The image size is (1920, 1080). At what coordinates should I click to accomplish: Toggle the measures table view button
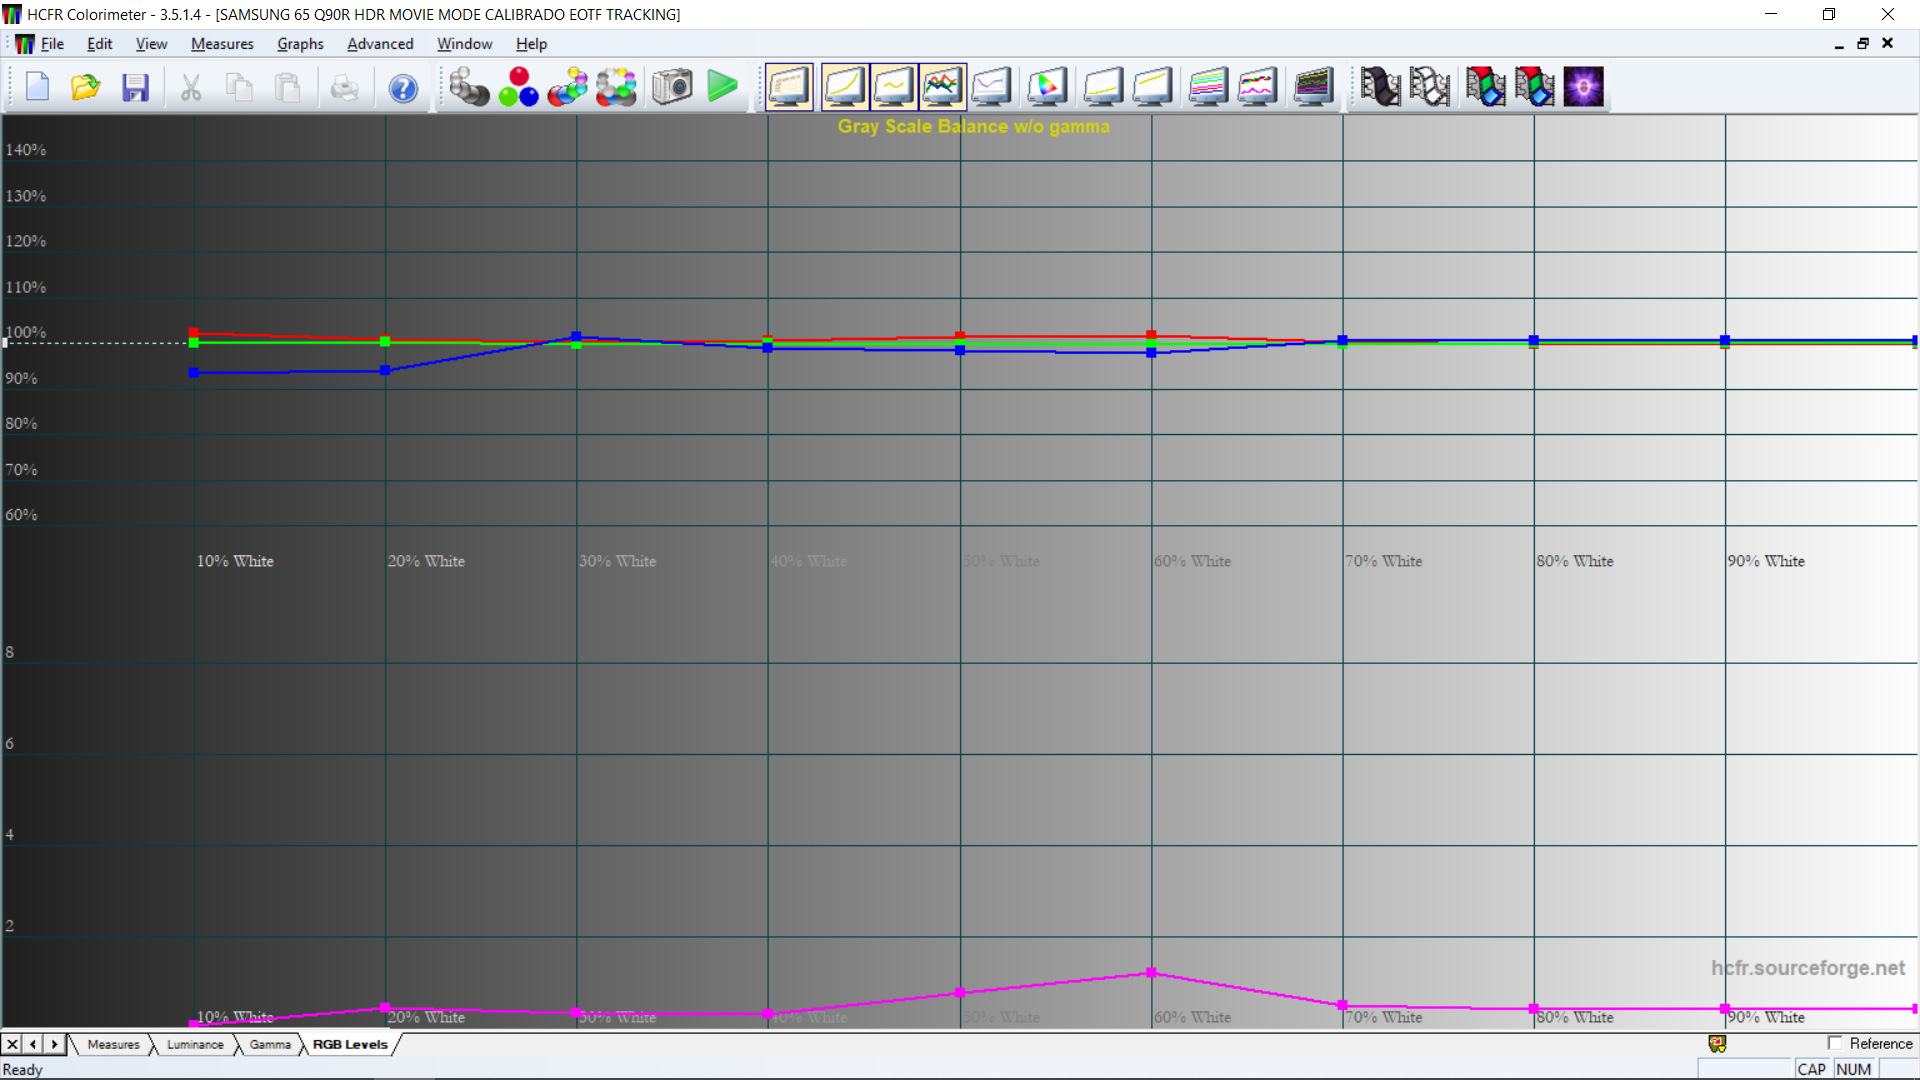click(789, 87)
